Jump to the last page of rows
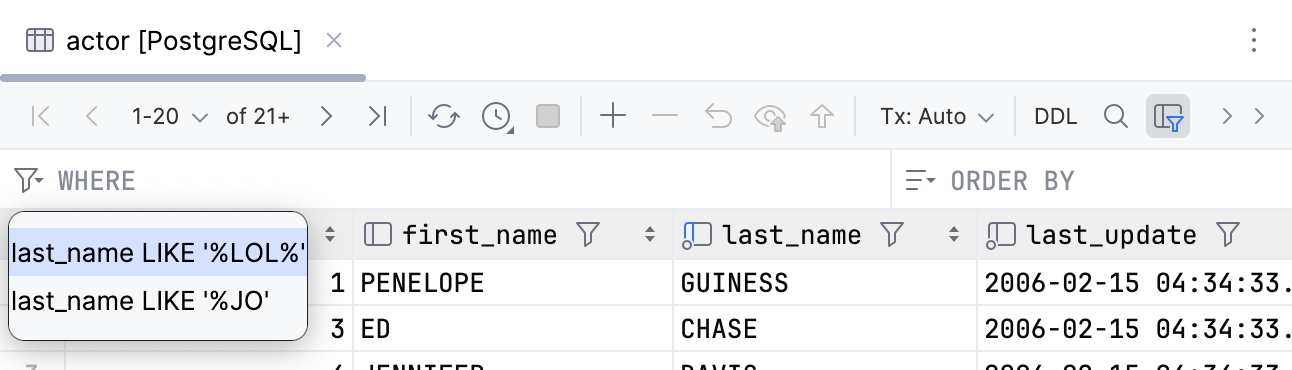 (377, 116)
